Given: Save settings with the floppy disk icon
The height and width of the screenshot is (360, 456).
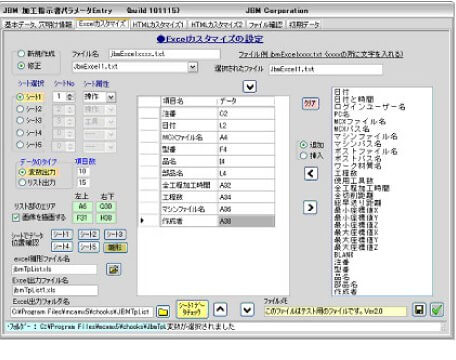Looking at the screenshot, I should [419, 310].
